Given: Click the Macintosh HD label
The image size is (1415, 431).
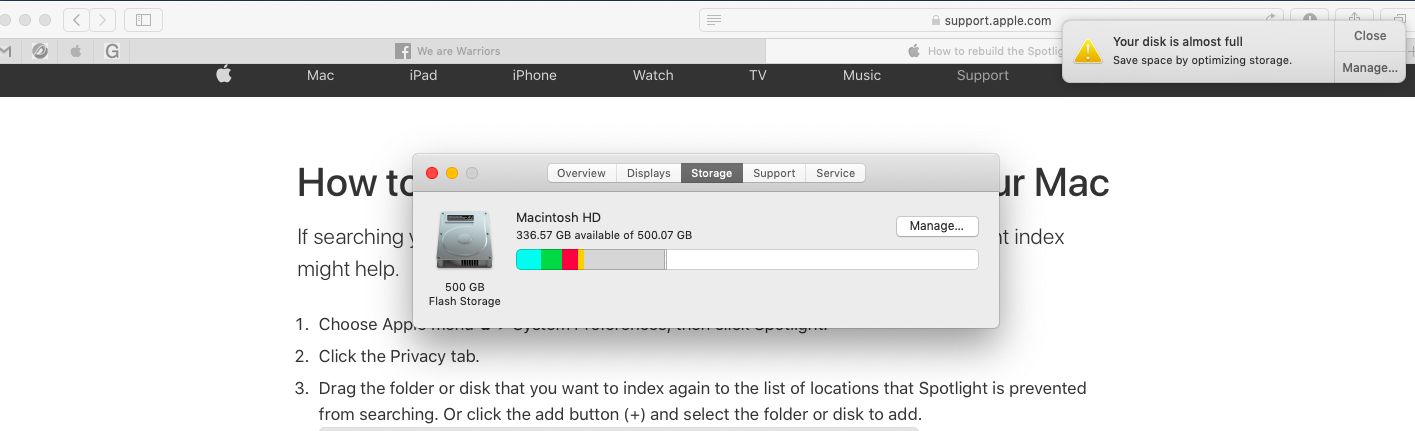Looking at the screenshot, I should point(558,217).
